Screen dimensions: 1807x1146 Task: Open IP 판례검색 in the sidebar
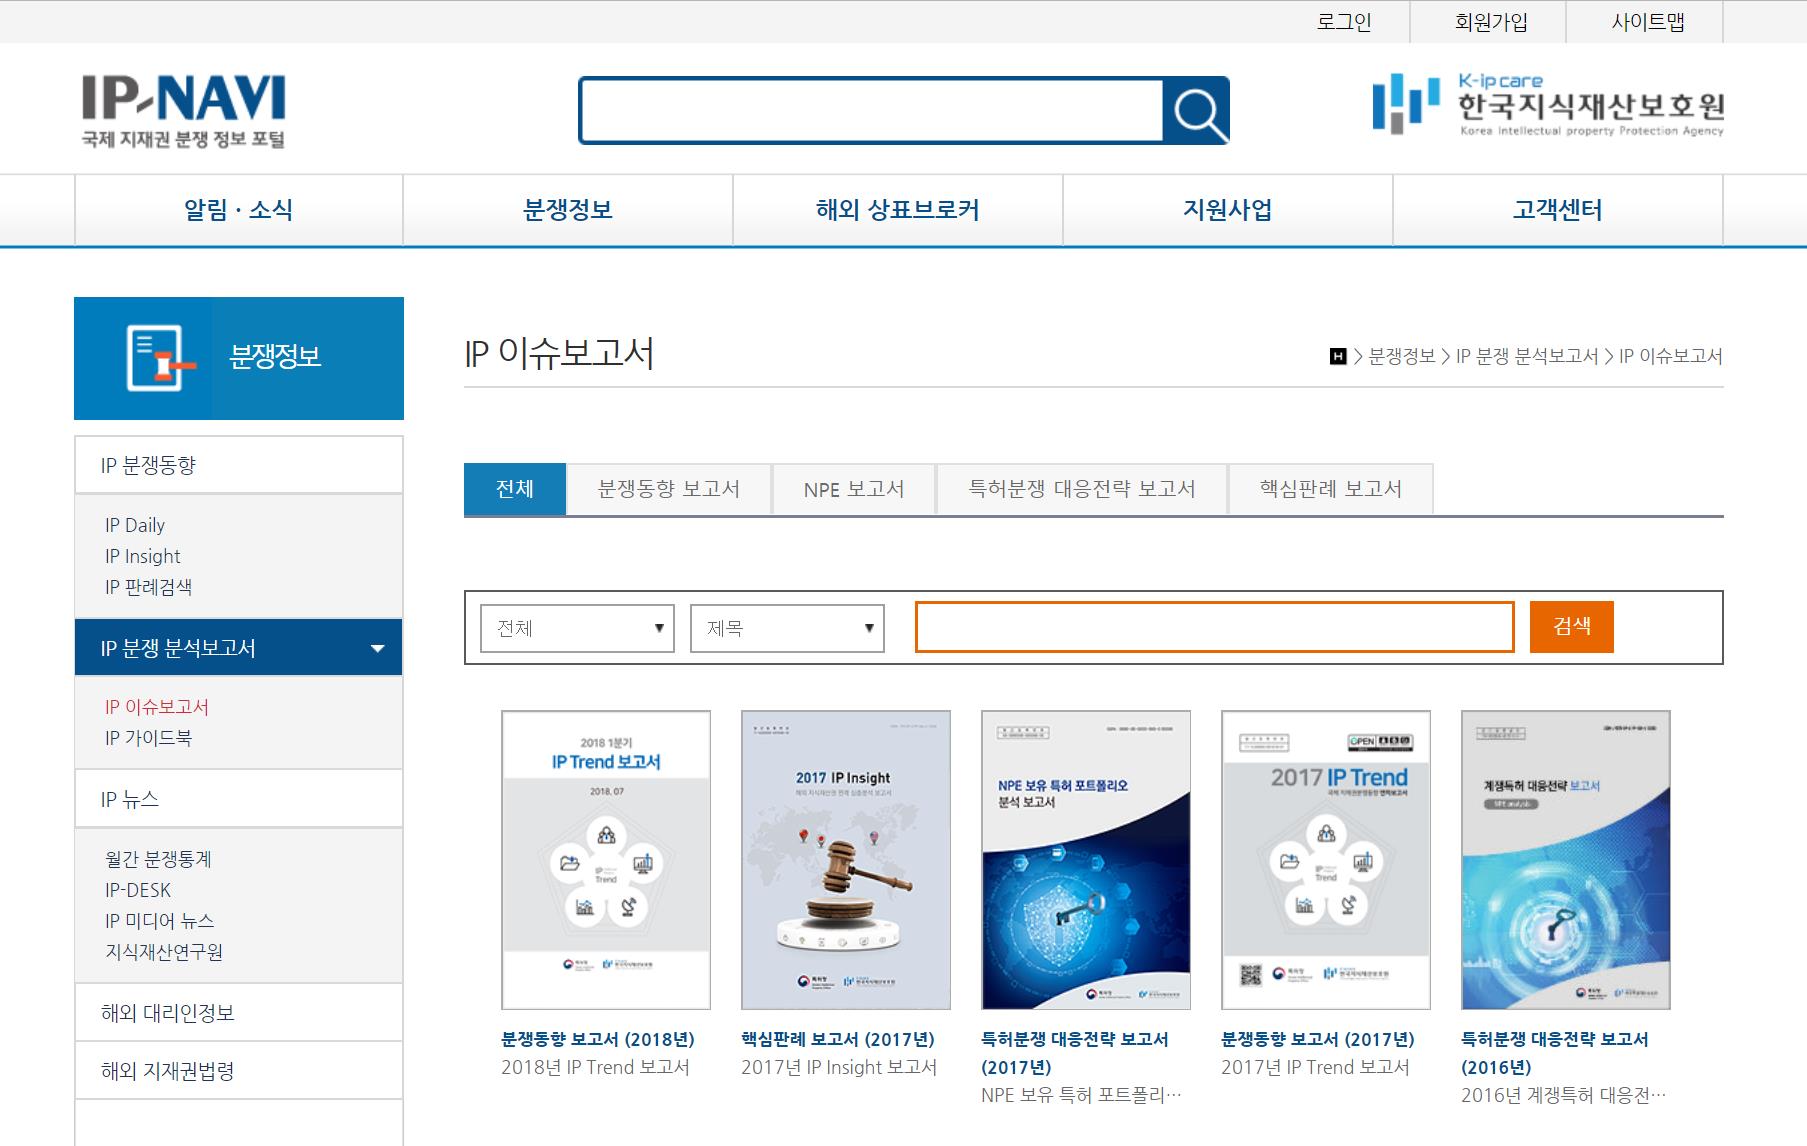[148, 587]
